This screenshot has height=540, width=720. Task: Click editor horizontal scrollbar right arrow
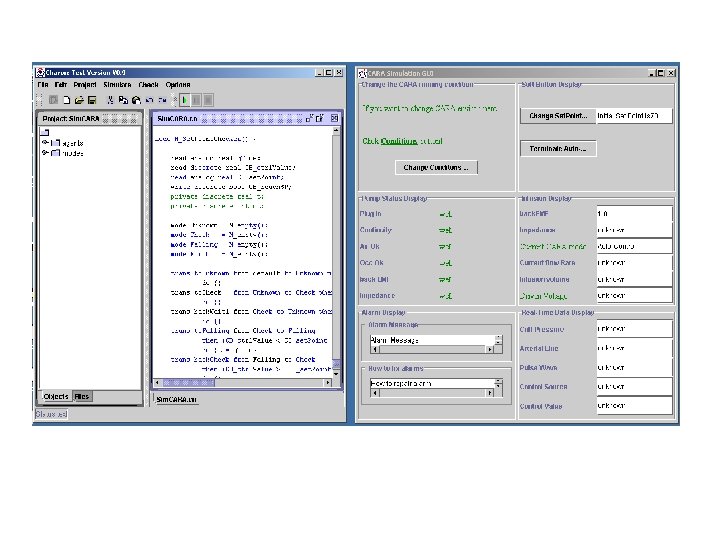pyautogui.click(x=328, y=382)
